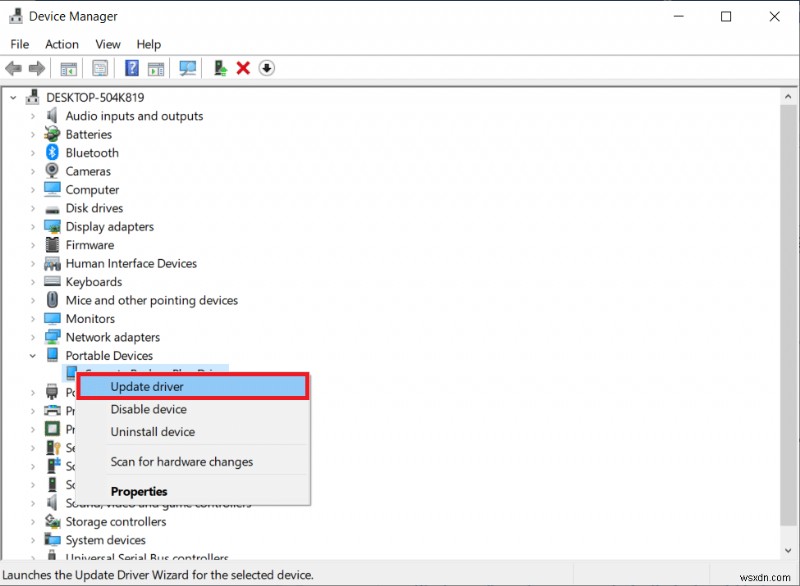Expand the System devices category

click(33, 540)
